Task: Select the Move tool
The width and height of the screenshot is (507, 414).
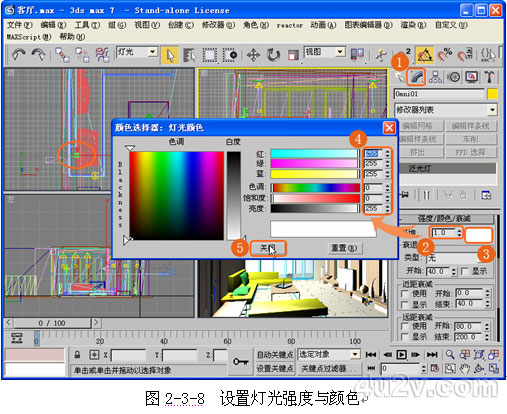Action: [x=253, y=55]
